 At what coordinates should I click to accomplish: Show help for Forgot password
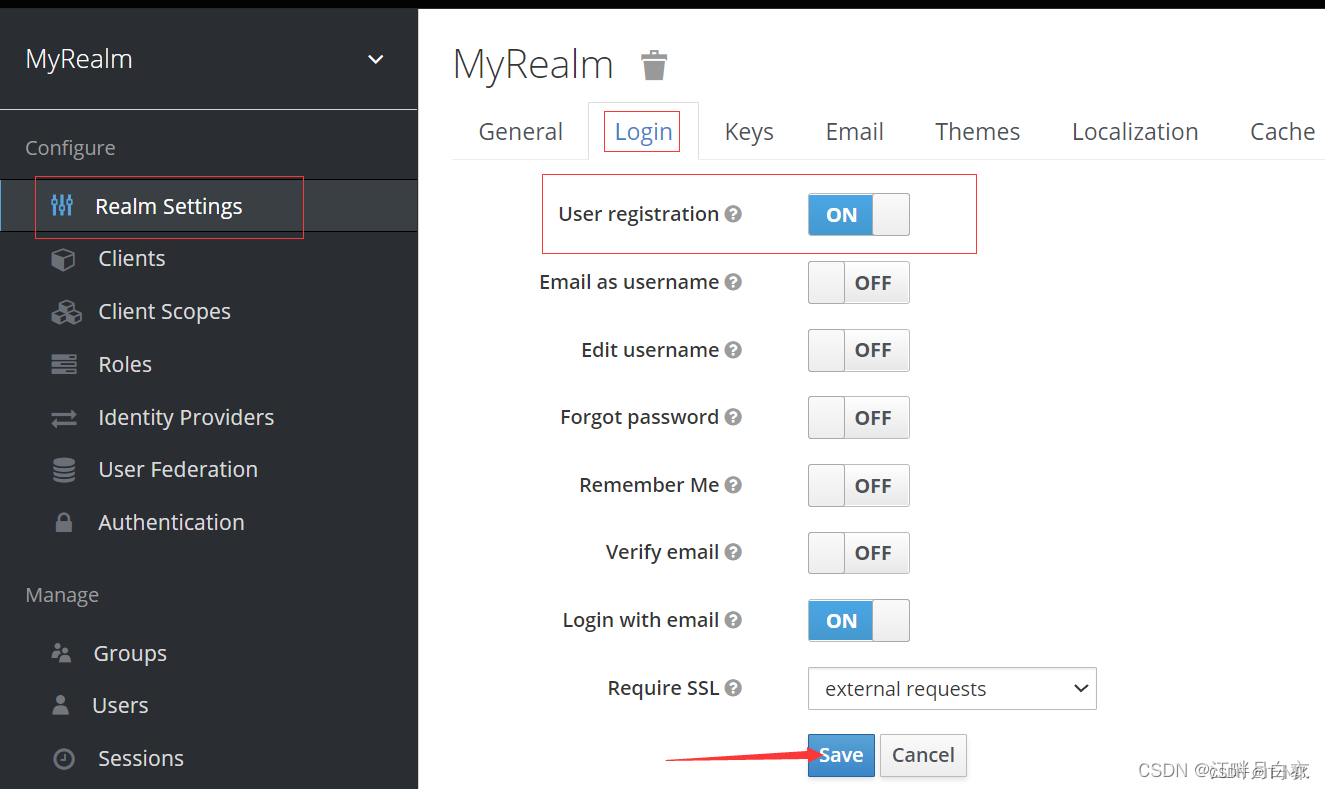[x=733, y=417]
